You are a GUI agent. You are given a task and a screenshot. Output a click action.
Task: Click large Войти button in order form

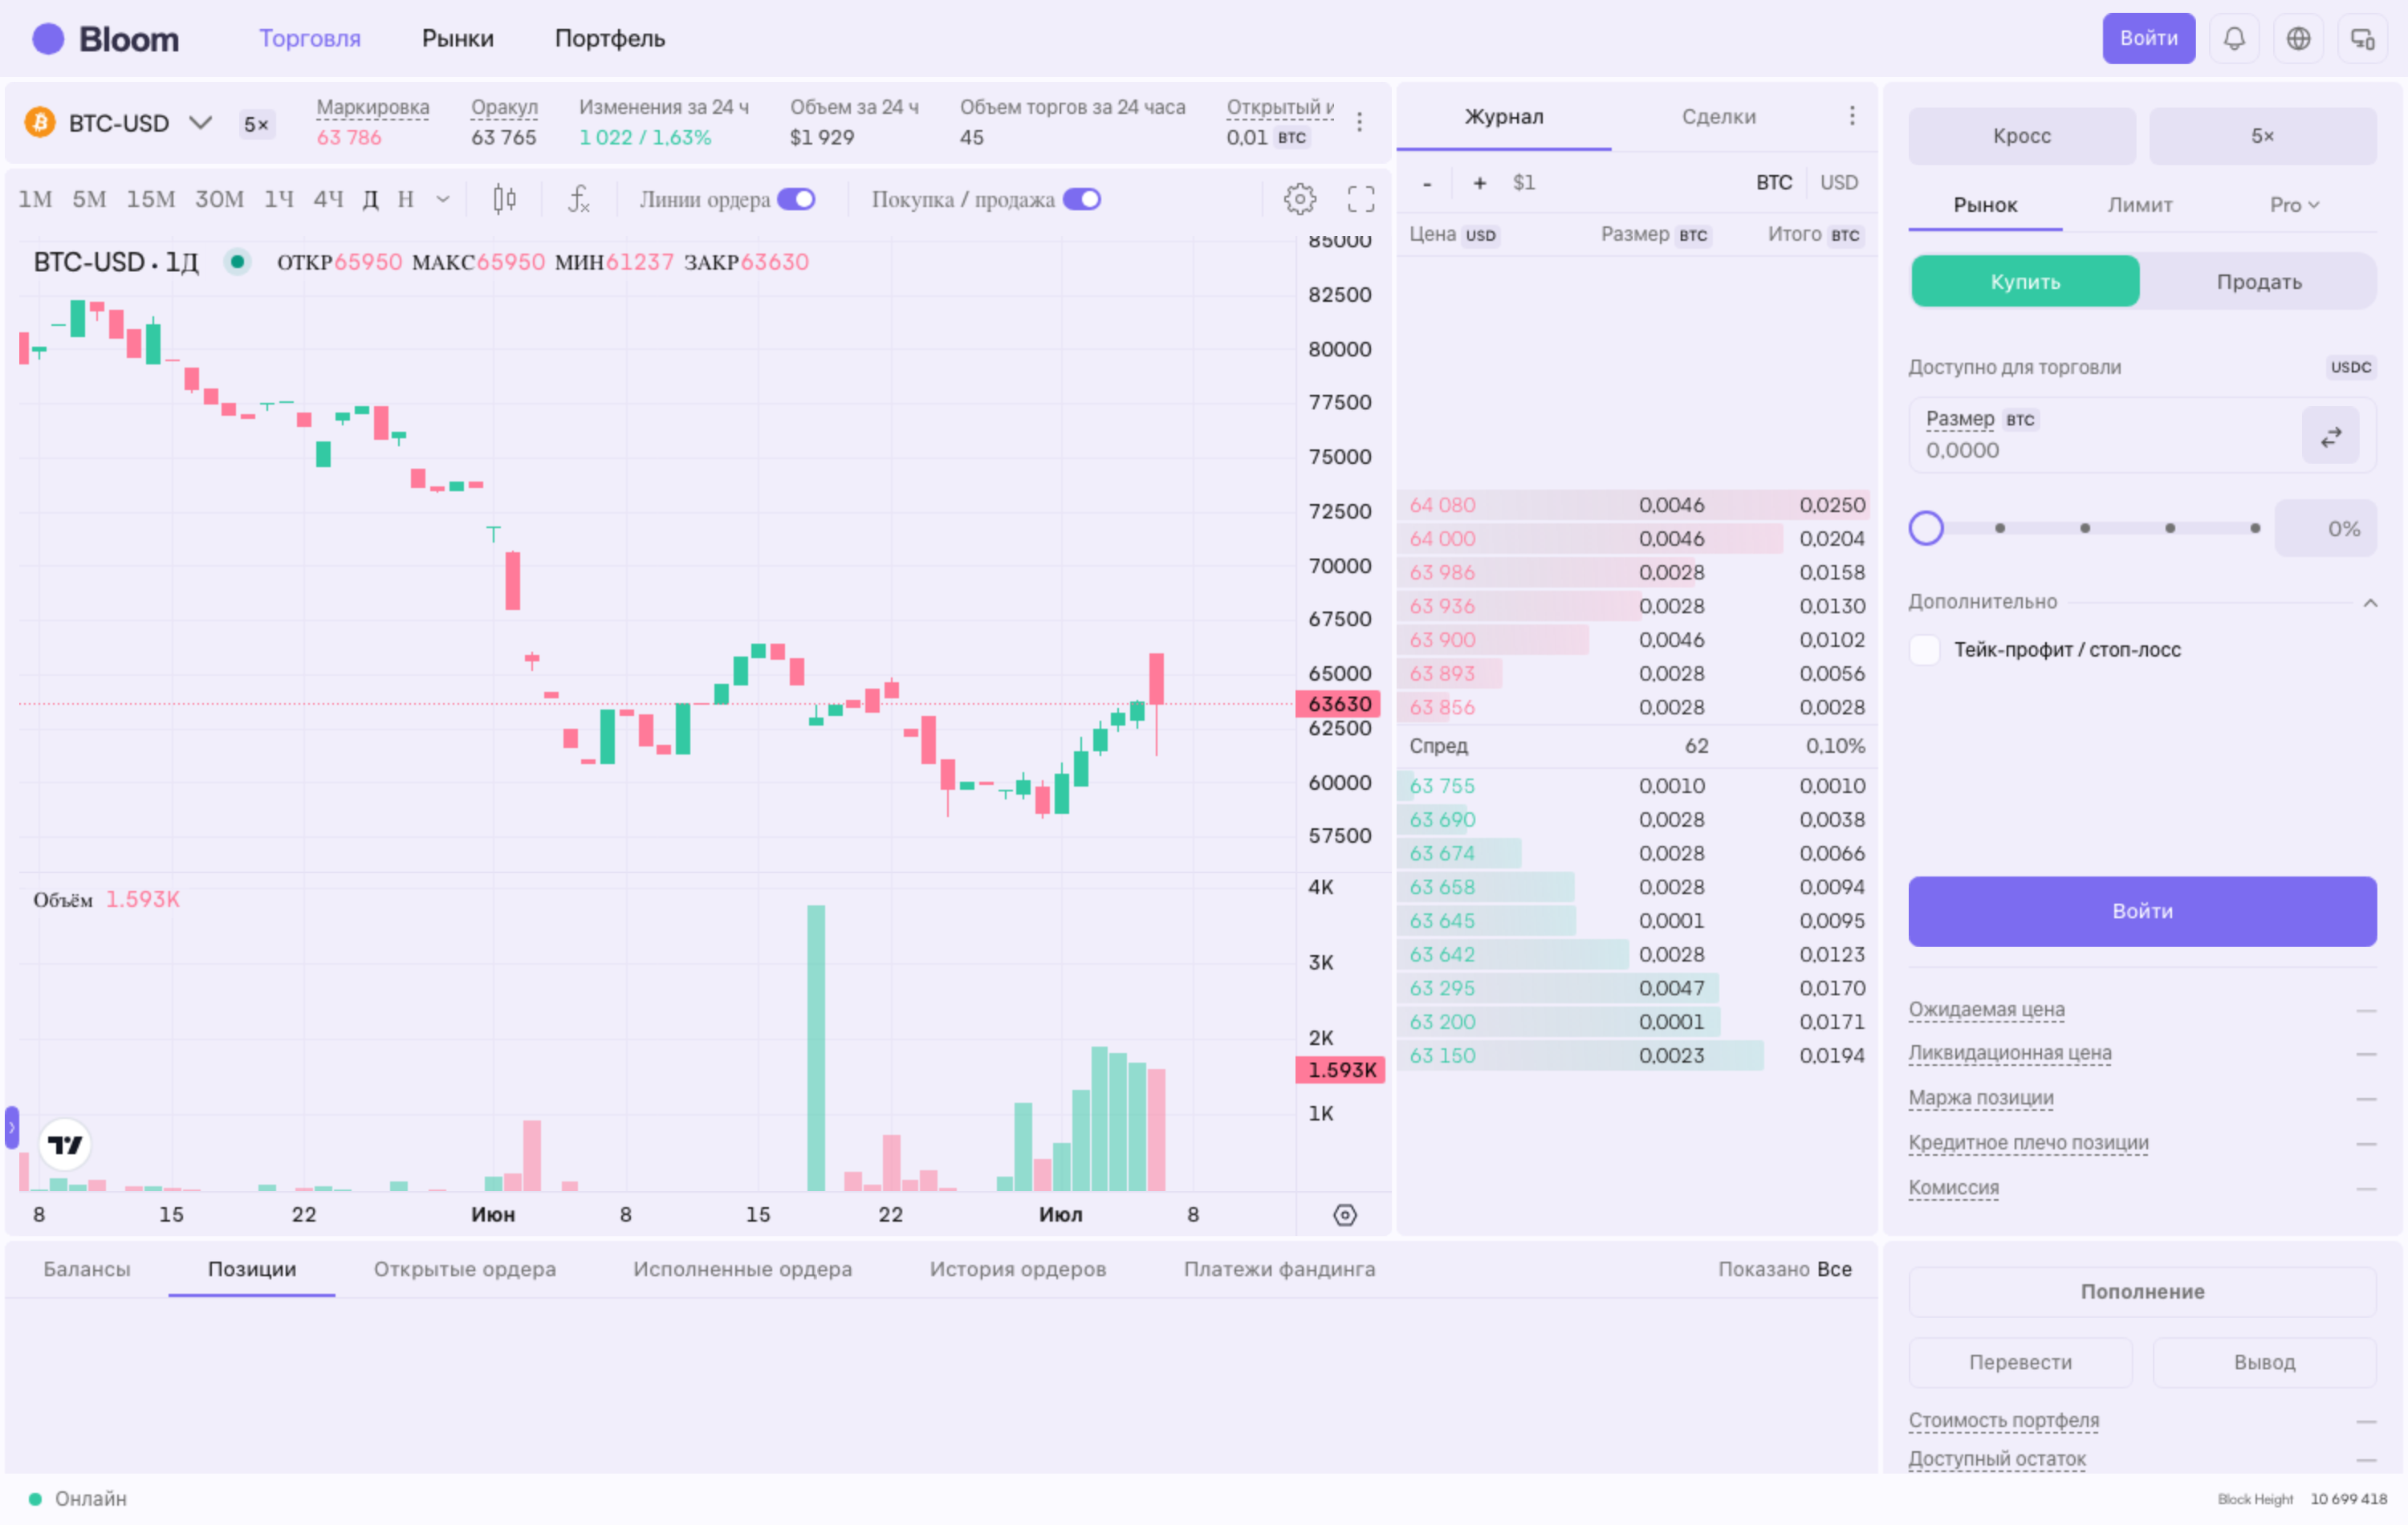pyautogui.click(x=2142, y=911)
